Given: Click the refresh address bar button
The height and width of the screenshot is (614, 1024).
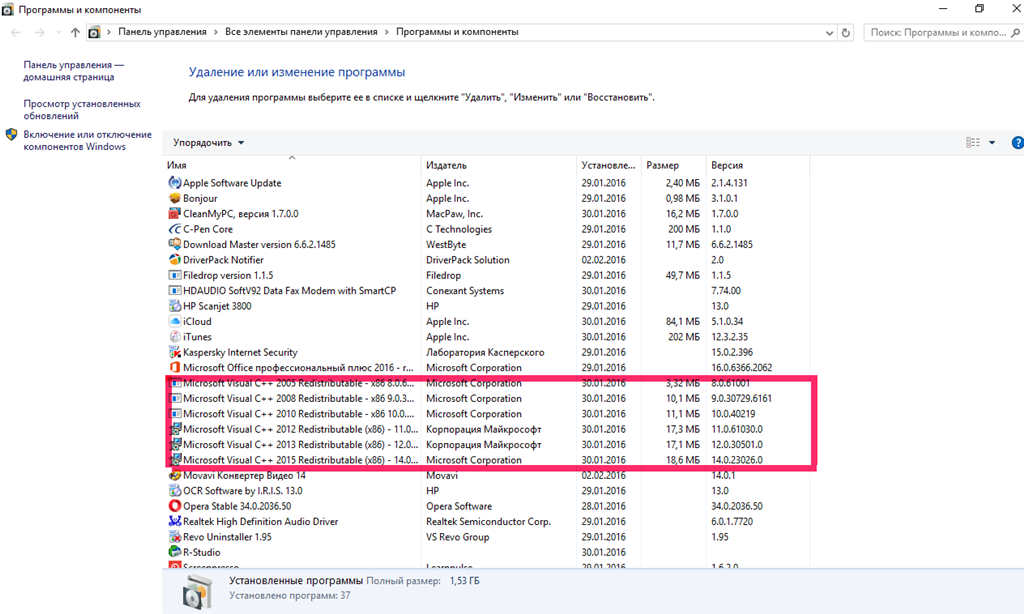Looking at the screenshot, I should [x=846, y=32].
